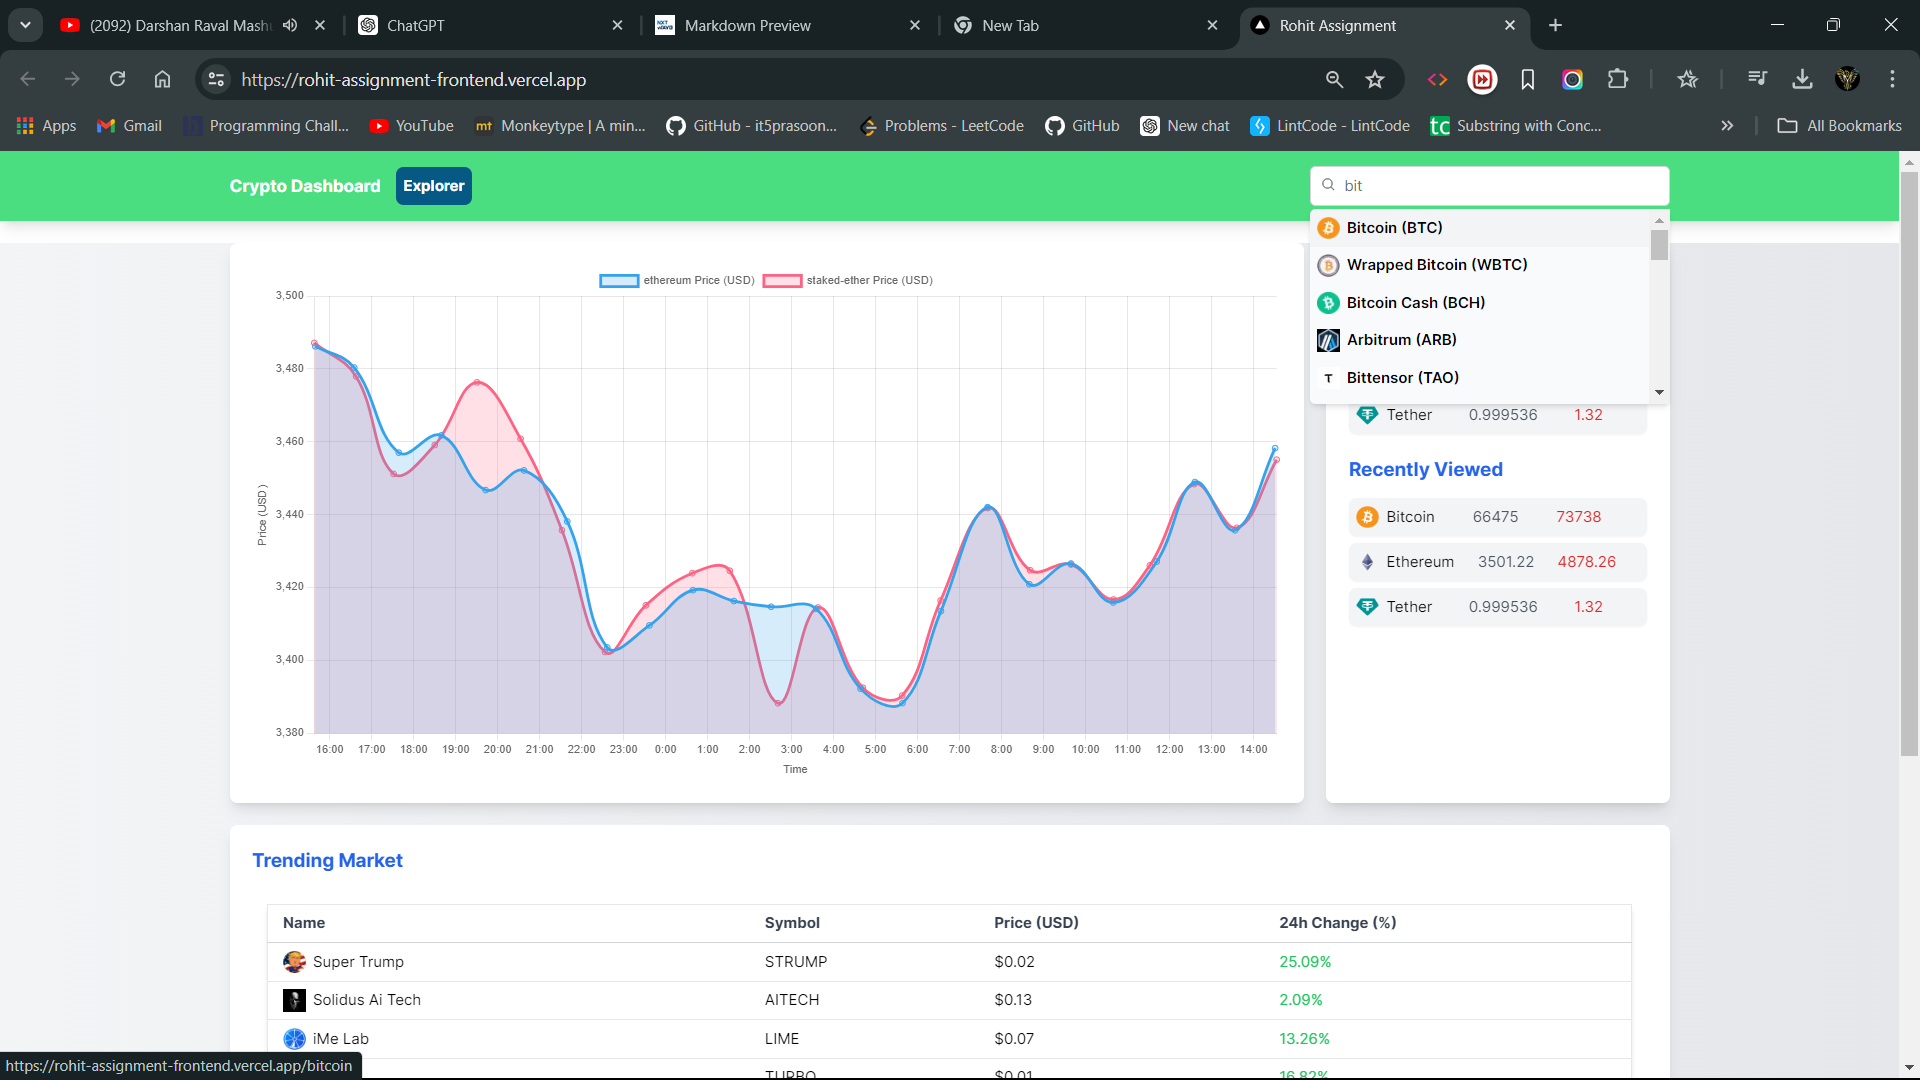1920x1080 pixels.
Task: Expand hidden bookmarks chevron
Action: pyautogui.click(x=1727, y=126)
